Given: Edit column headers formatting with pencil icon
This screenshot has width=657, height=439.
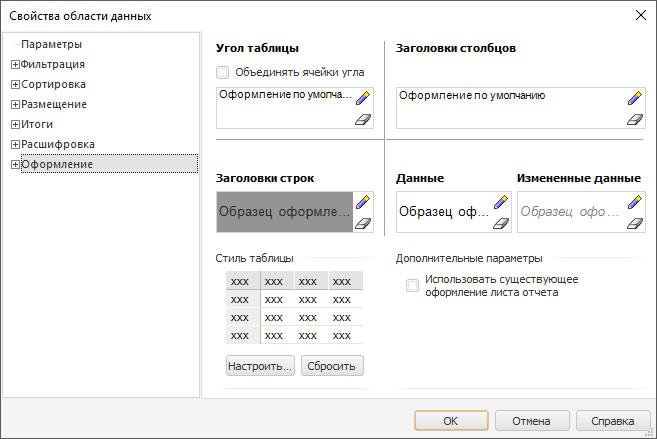Looking at the screenshot, I should pos(634,98).
